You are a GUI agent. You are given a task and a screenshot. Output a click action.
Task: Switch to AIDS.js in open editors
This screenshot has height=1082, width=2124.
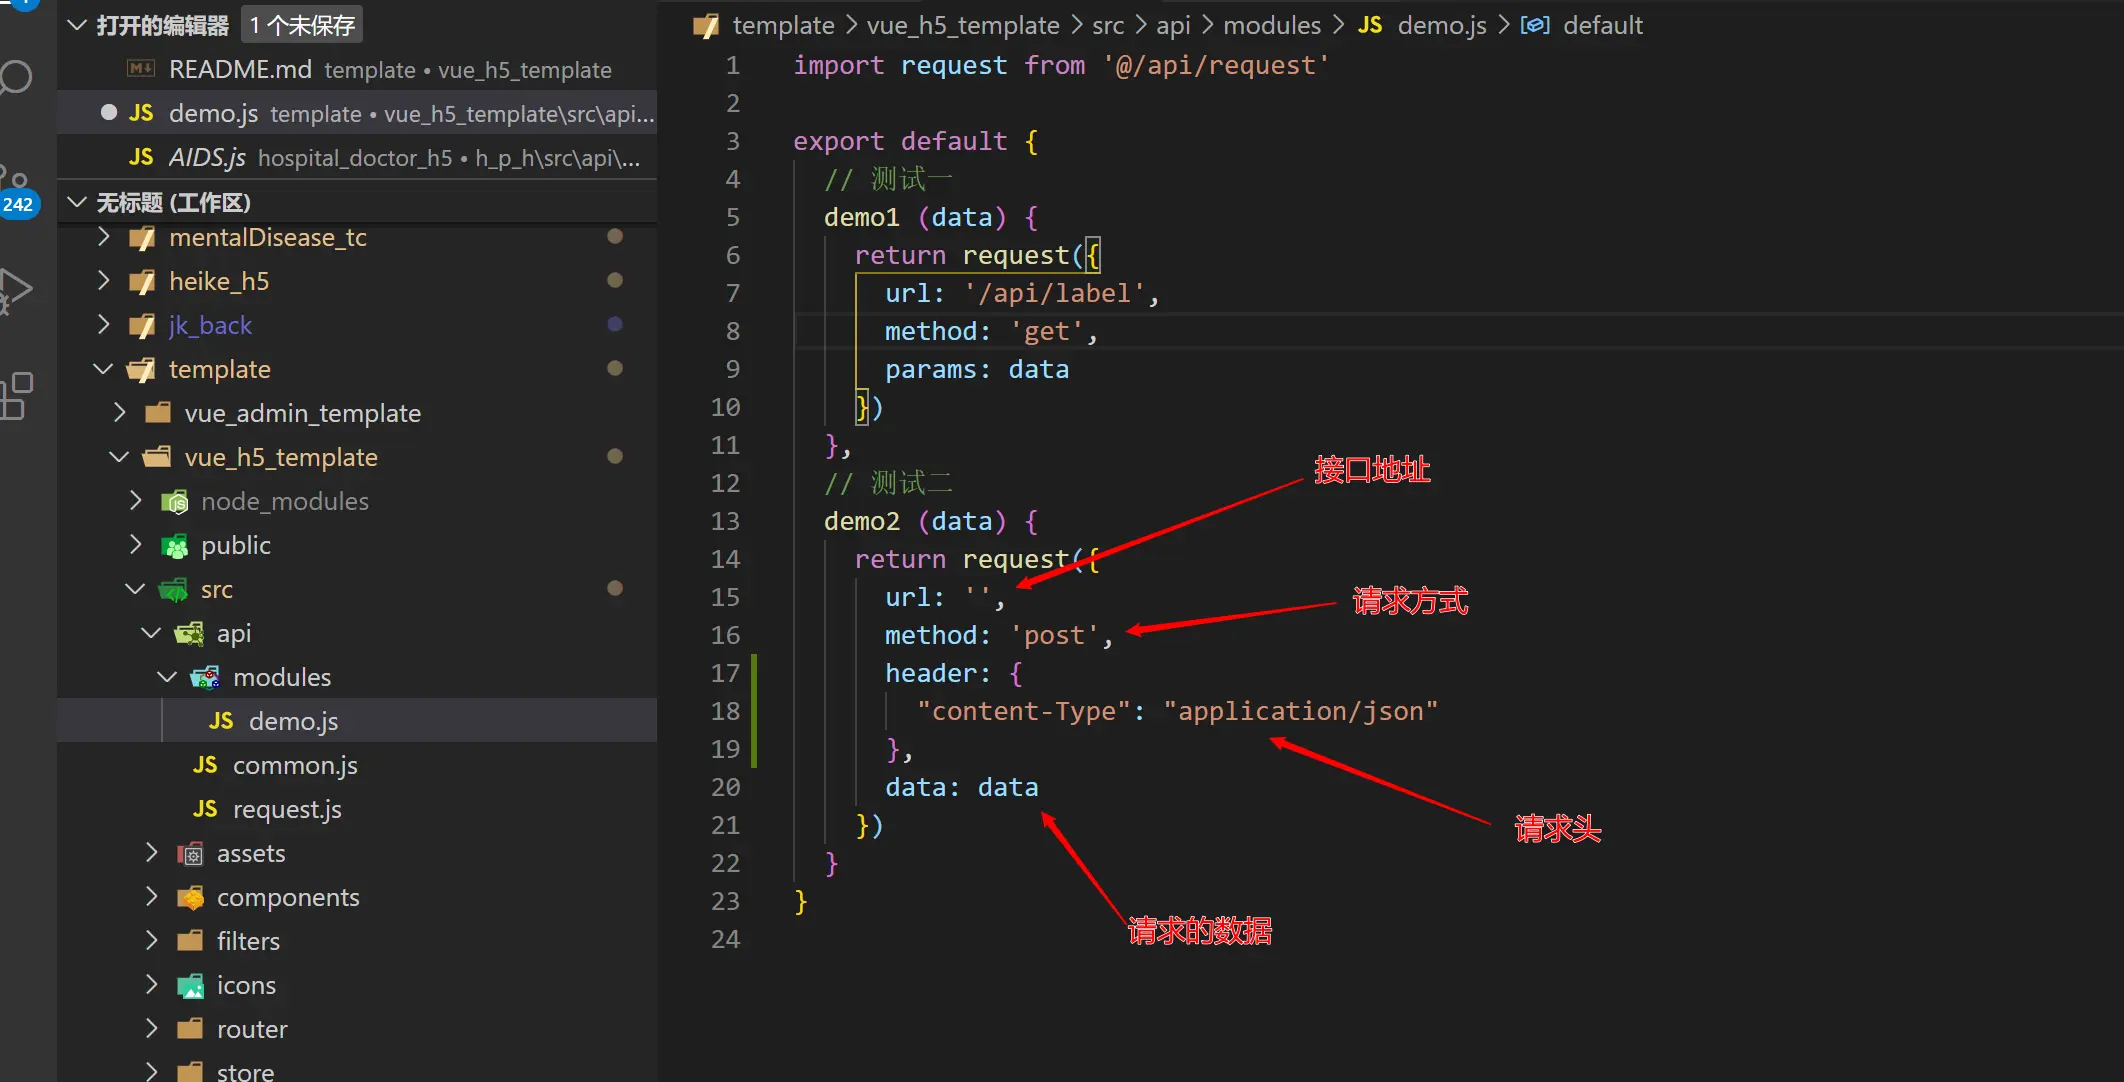(x=207, y=157)
